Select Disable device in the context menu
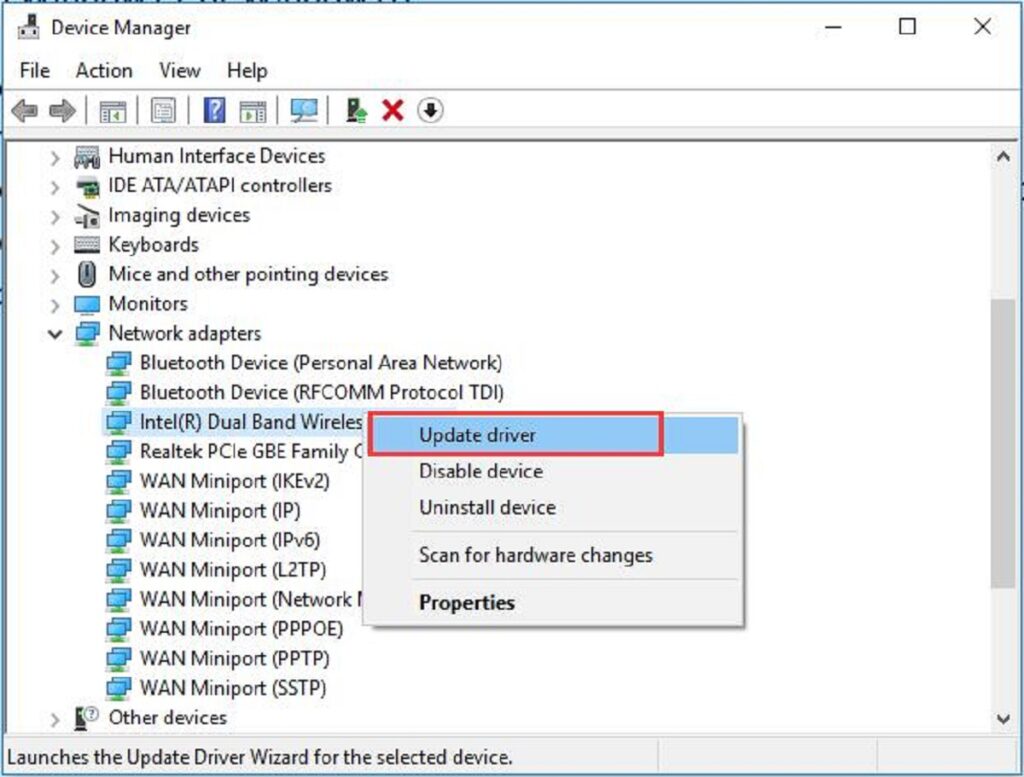 481,471
